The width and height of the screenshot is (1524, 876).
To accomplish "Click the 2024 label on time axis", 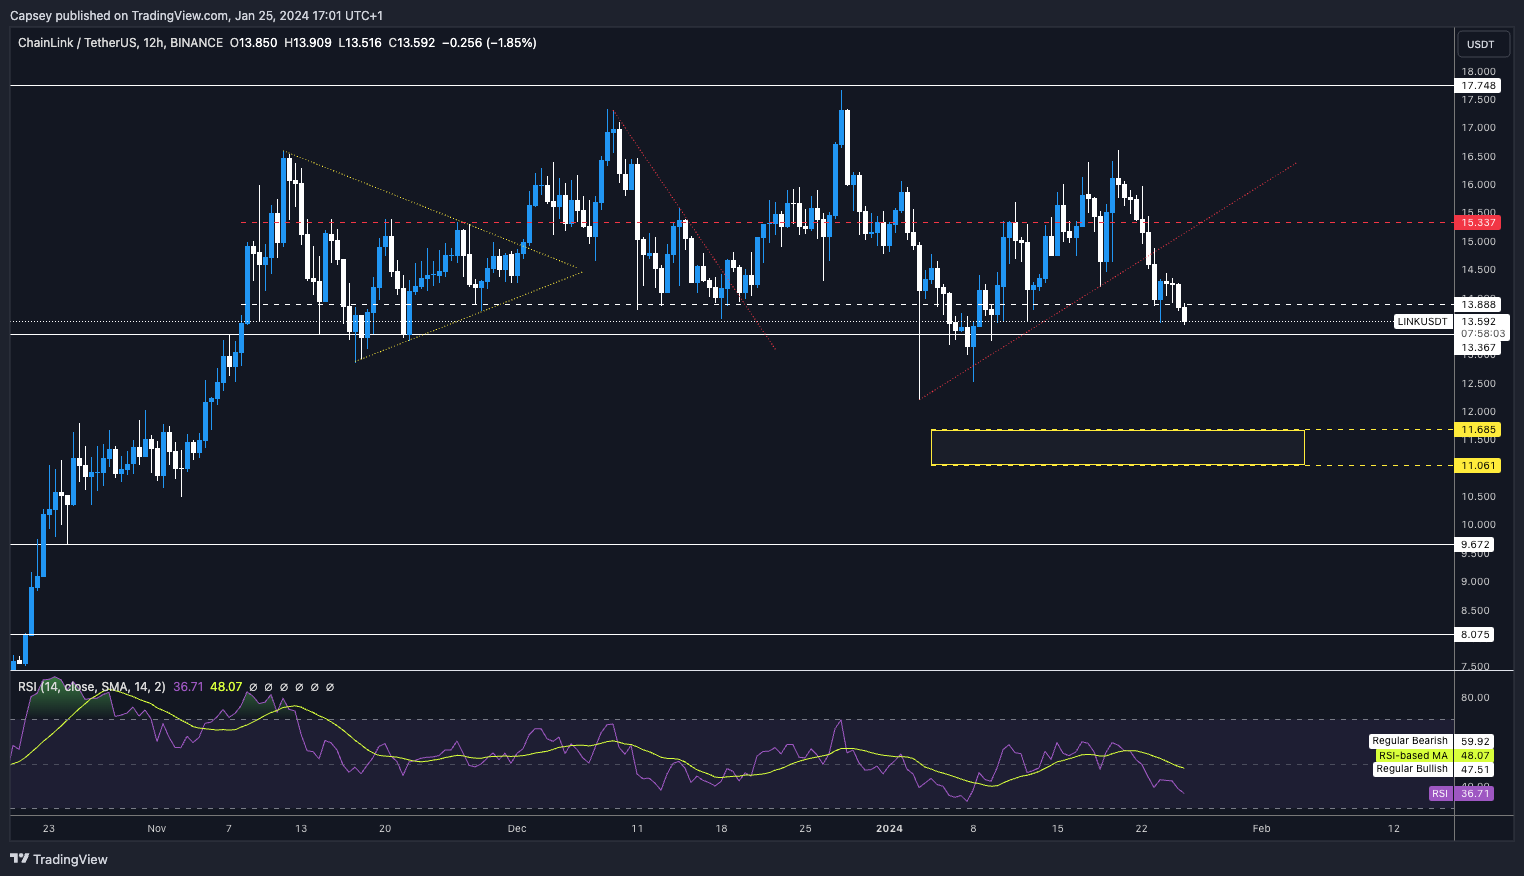I will (x=889, y=828).
